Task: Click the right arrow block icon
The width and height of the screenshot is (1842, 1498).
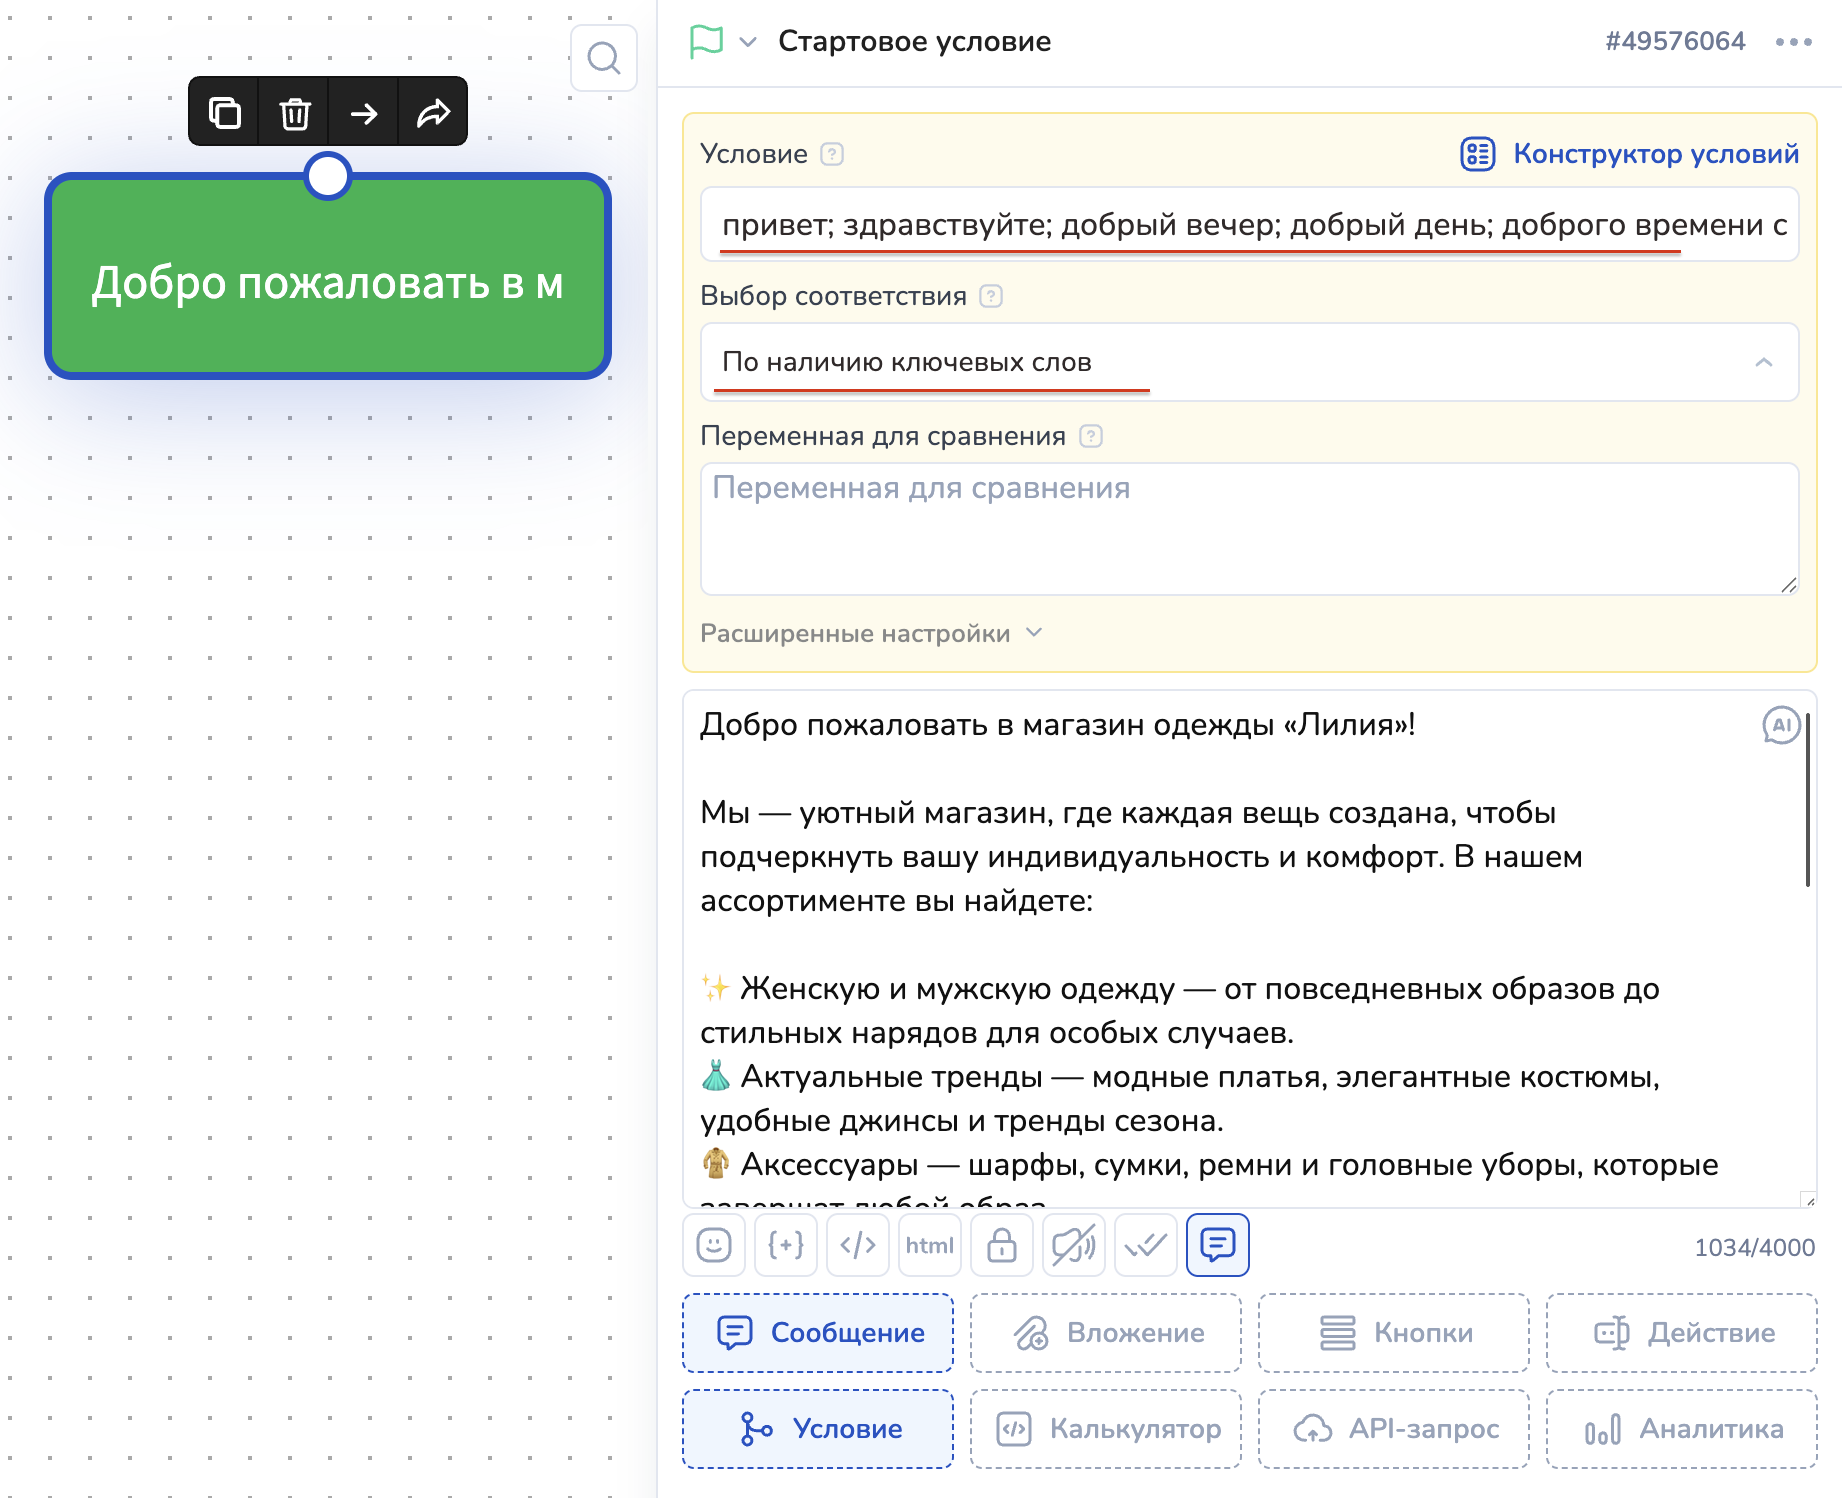Action: click(364, 112)
